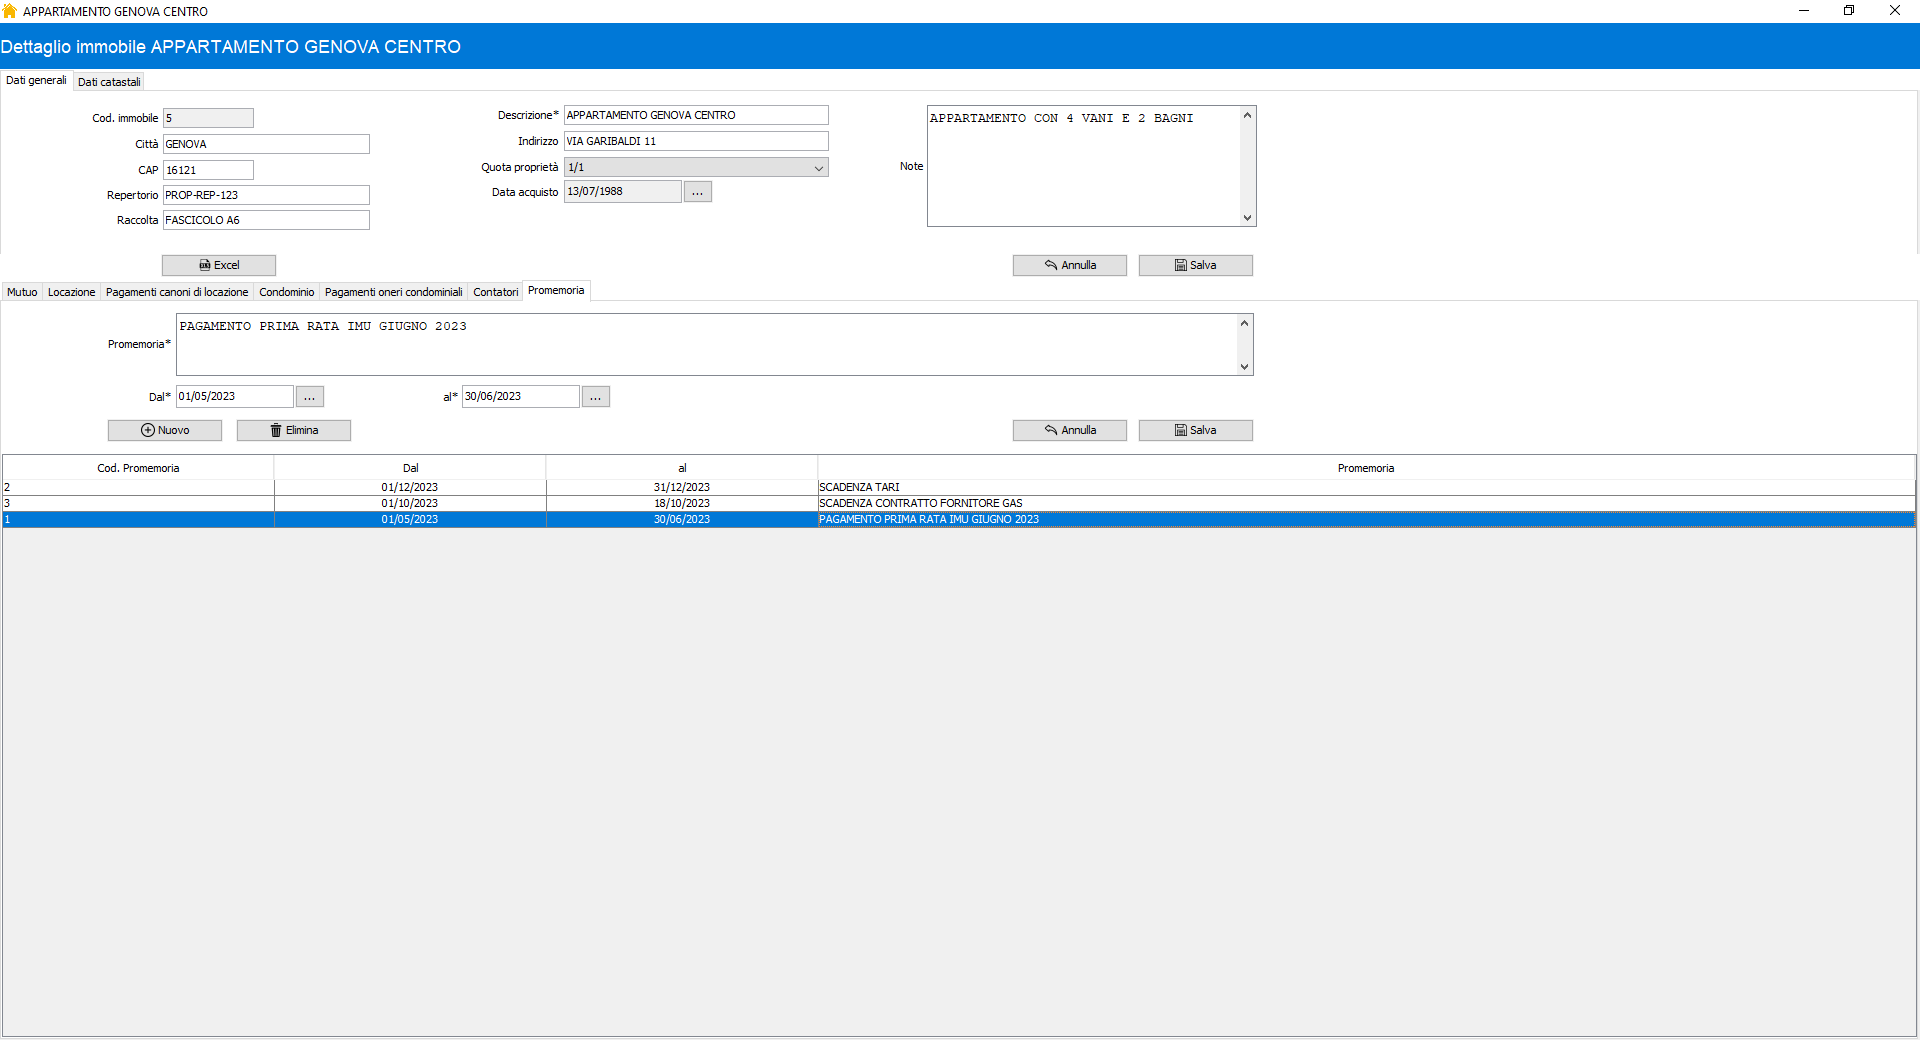Image resolution: width=1920 pixels, height=1040 pixels.
Task: Save property details with the upper Salva button
Action: [x=1195, y=265]
